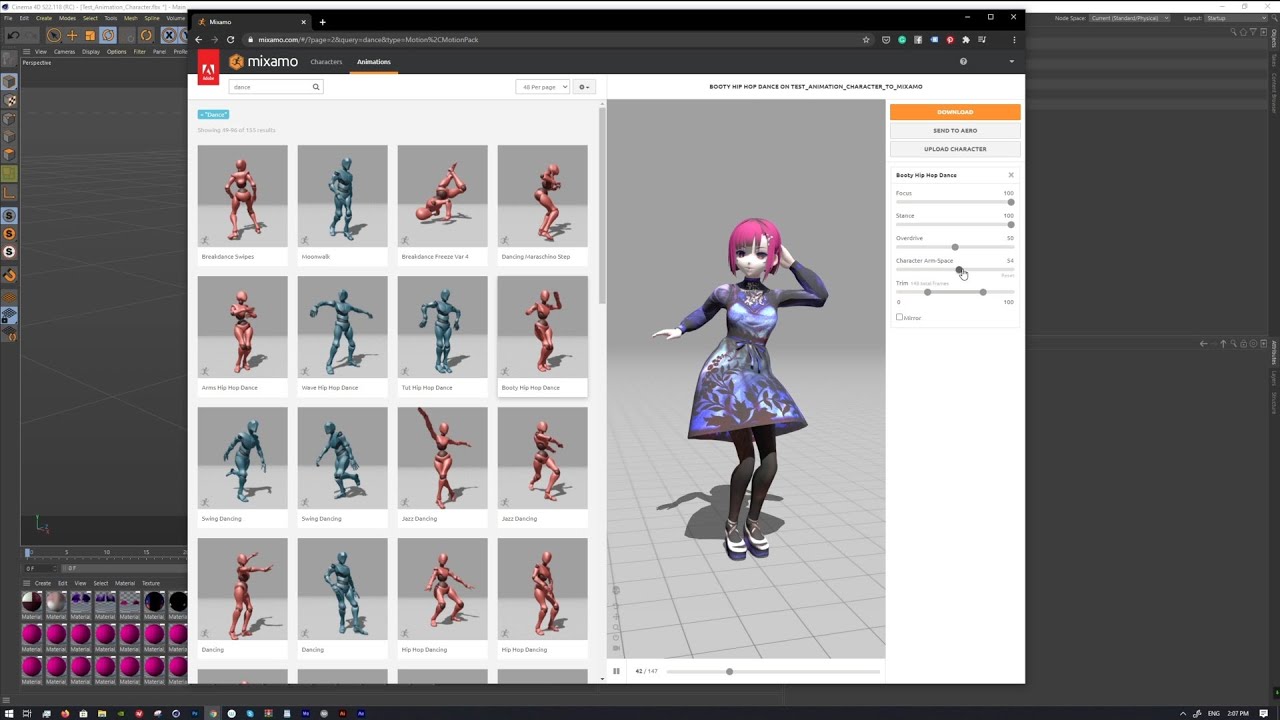Open the browser Extensions puzzle icon
Image resolution: width=1280 pixels, height=720 pixels.
point(966,40)
